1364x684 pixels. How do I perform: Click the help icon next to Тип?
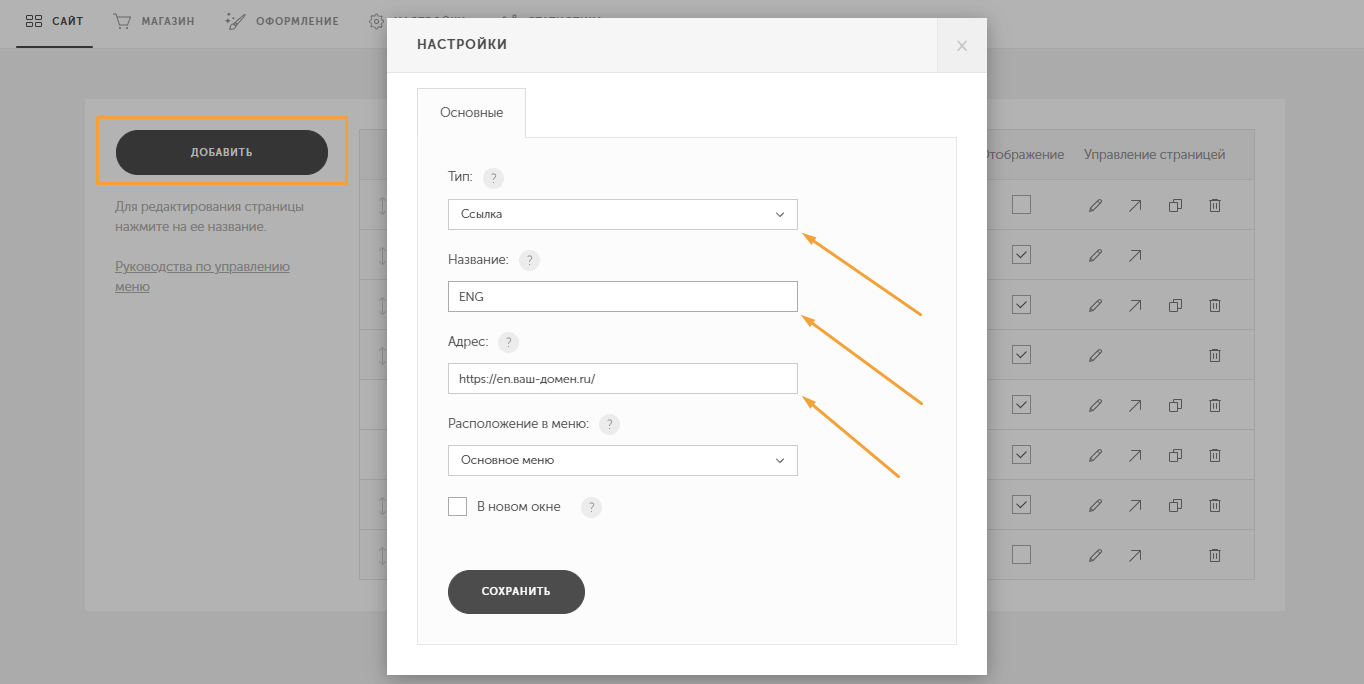pyautogui.click(x=493, y=178)
